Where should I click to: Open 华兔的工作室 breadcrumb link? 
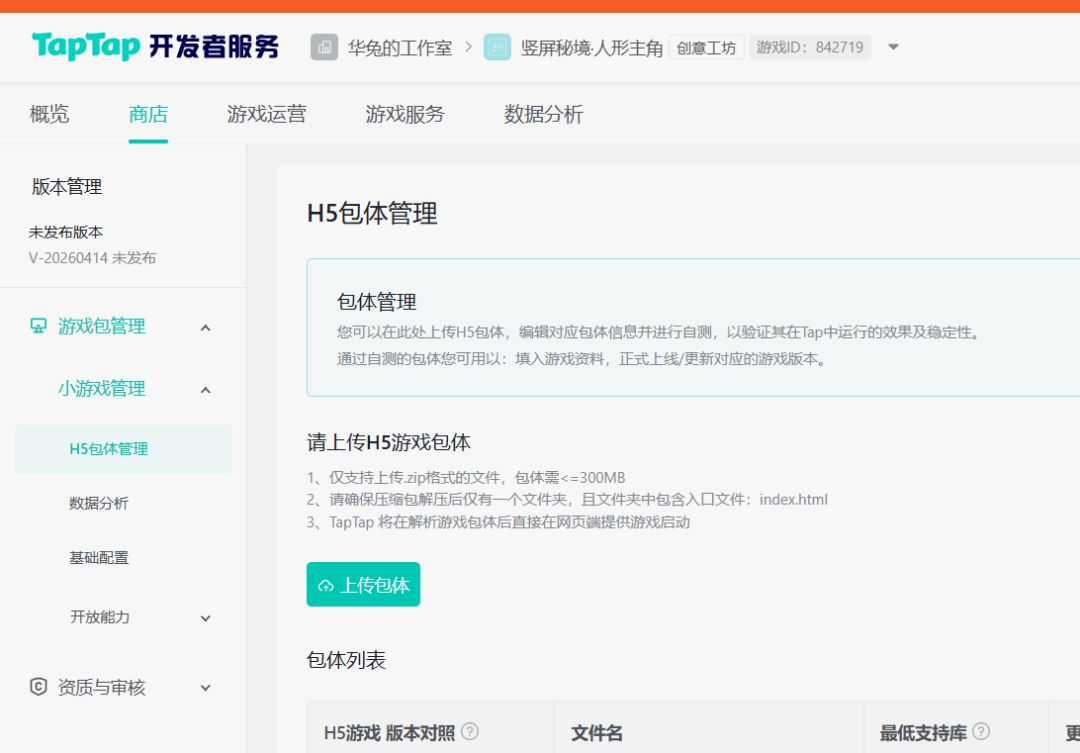tap(400, 48)
